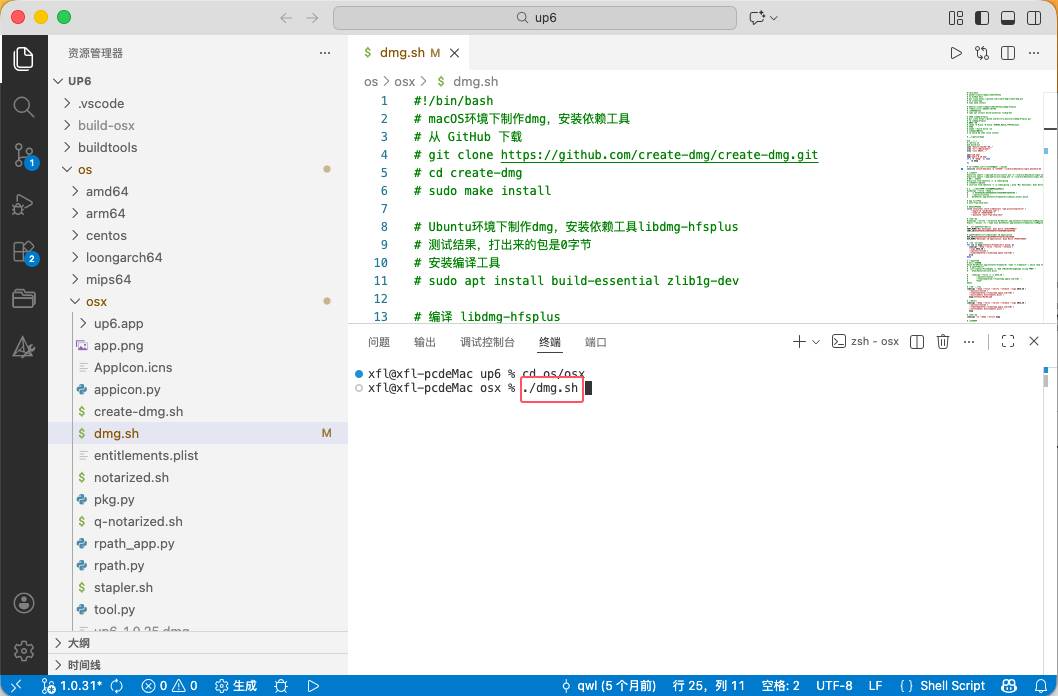Open changes with the git compare icon
The width and height of the screenshot is (1058, 696).
pos(981,53)
